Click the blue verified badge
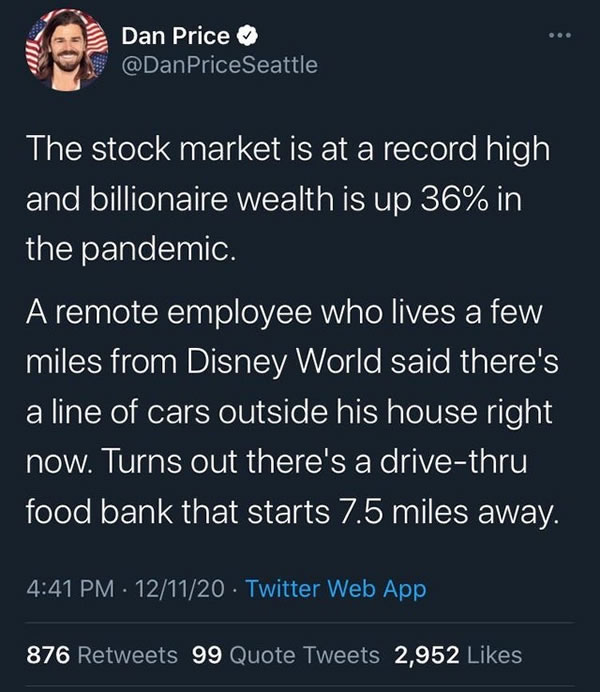 248,38
